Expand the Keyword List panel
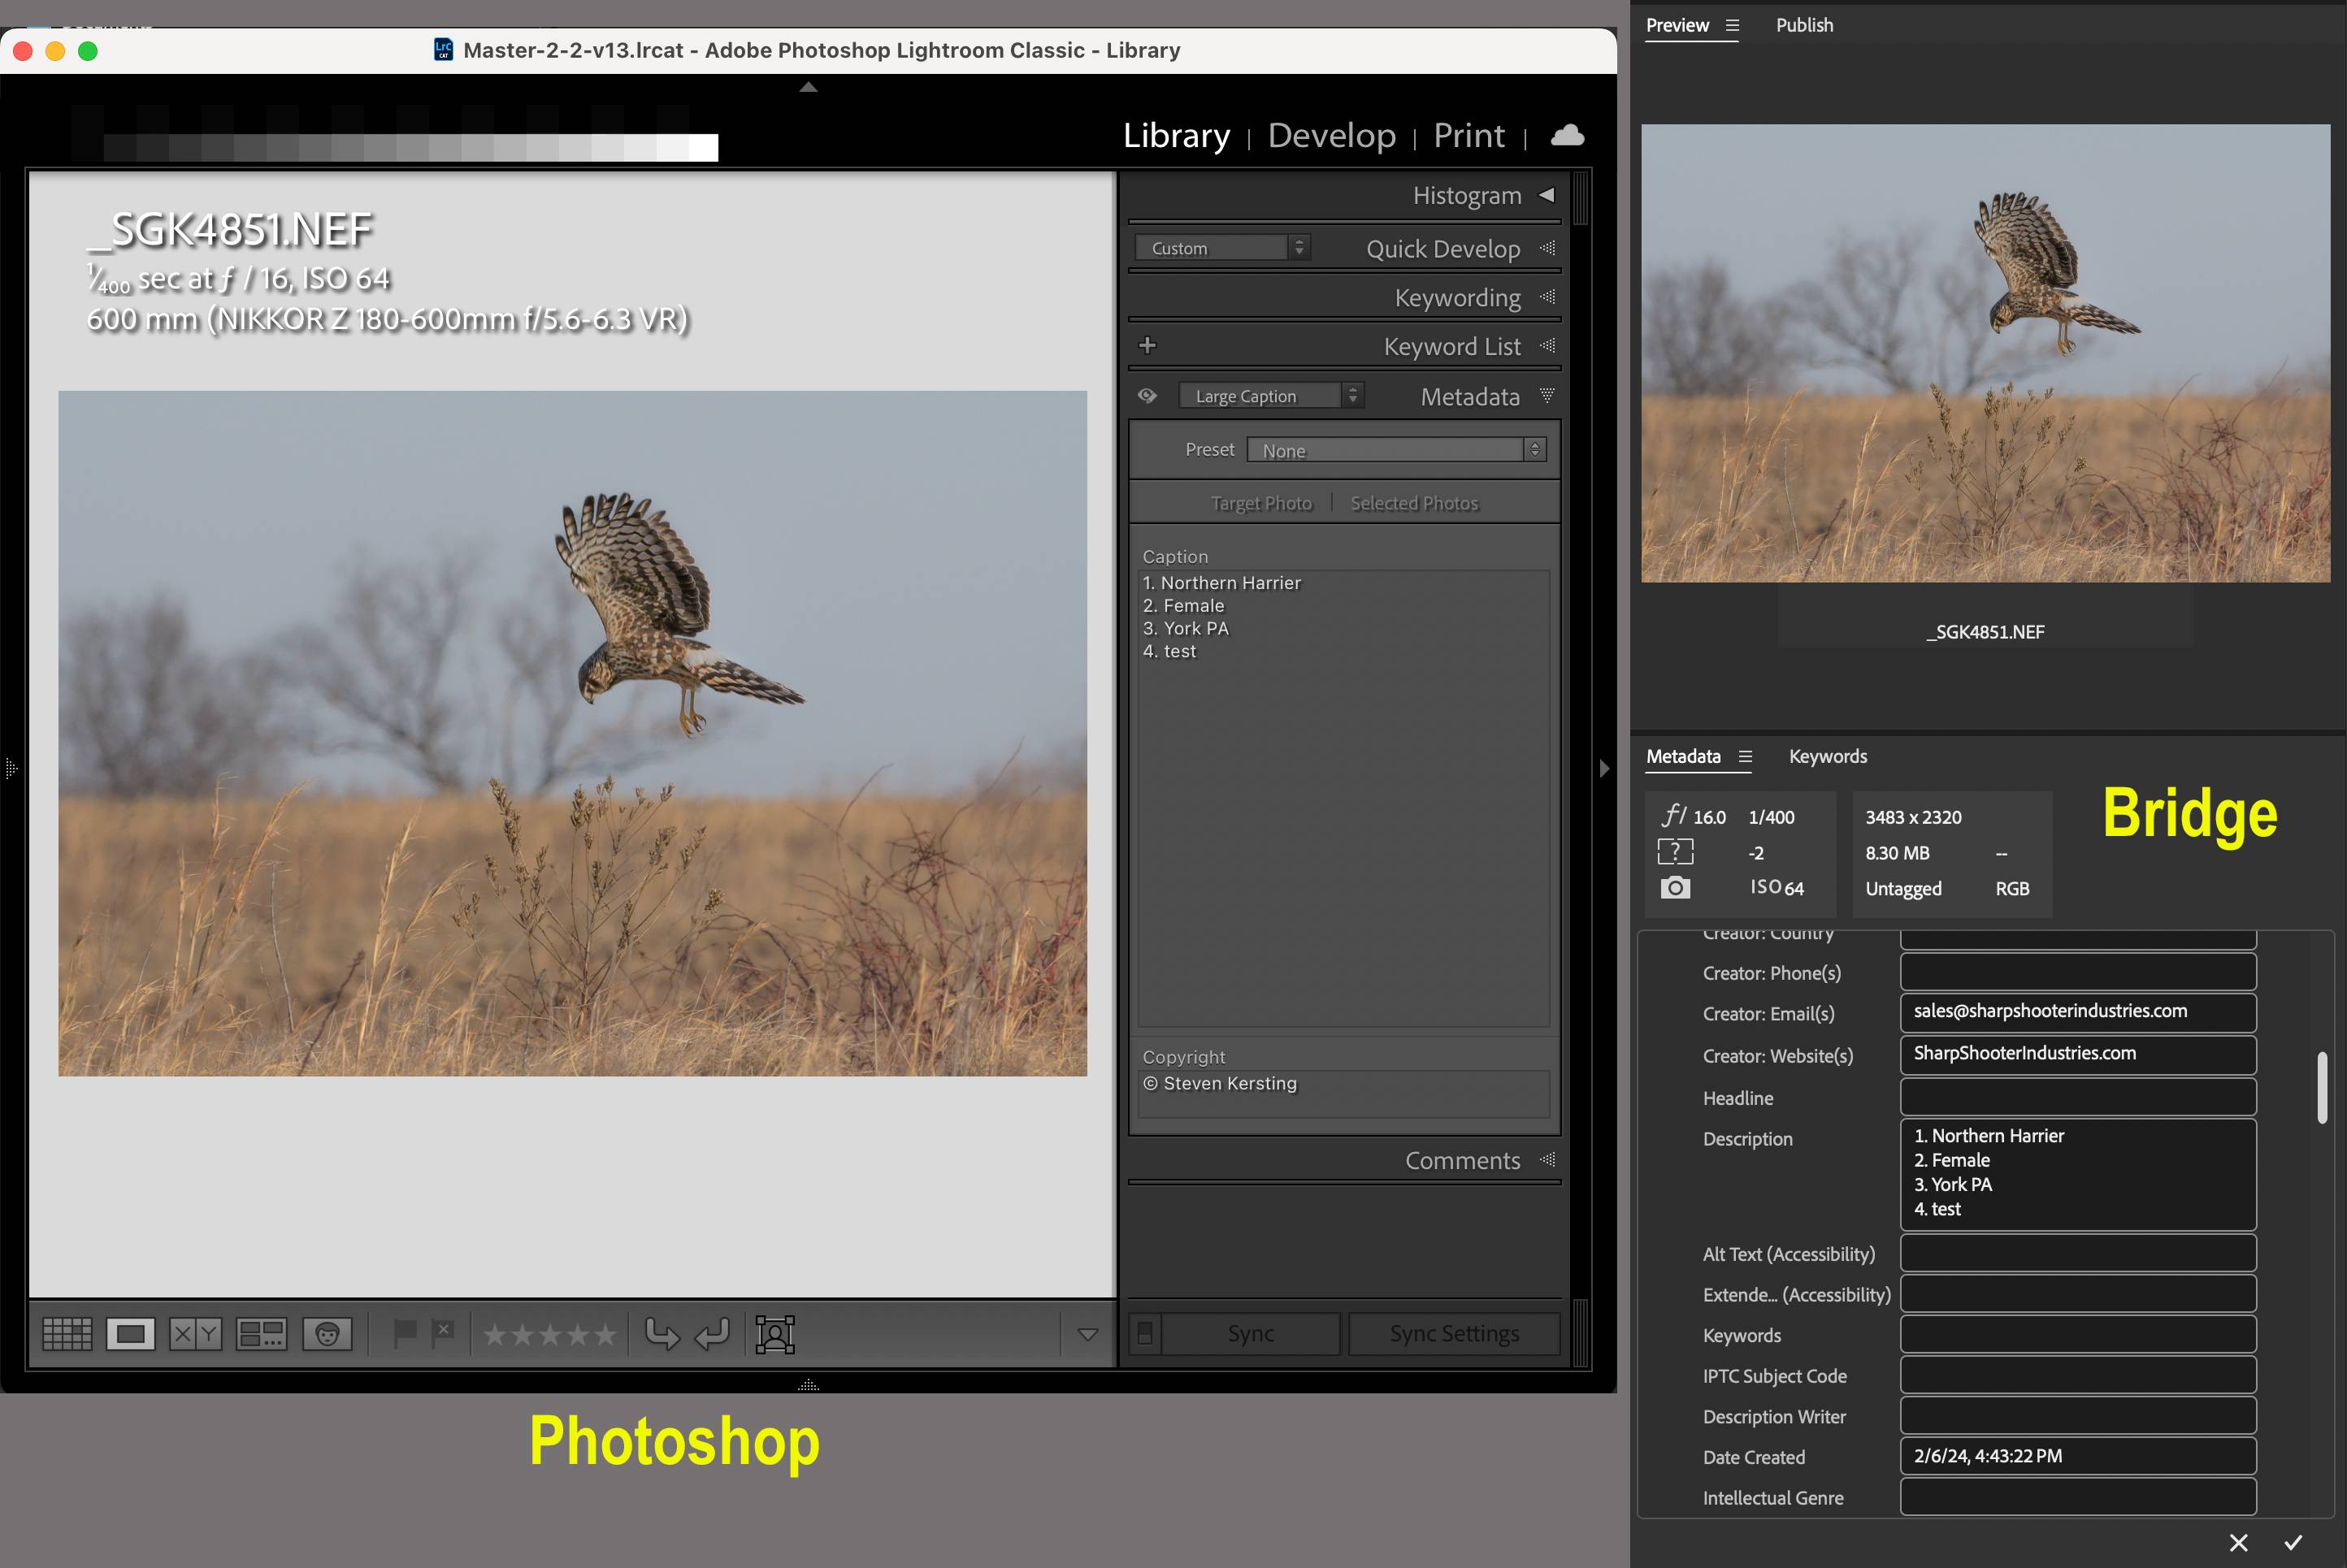Image resolution: width=2347 pixels, height=1568 pixels. point(1548,346)
